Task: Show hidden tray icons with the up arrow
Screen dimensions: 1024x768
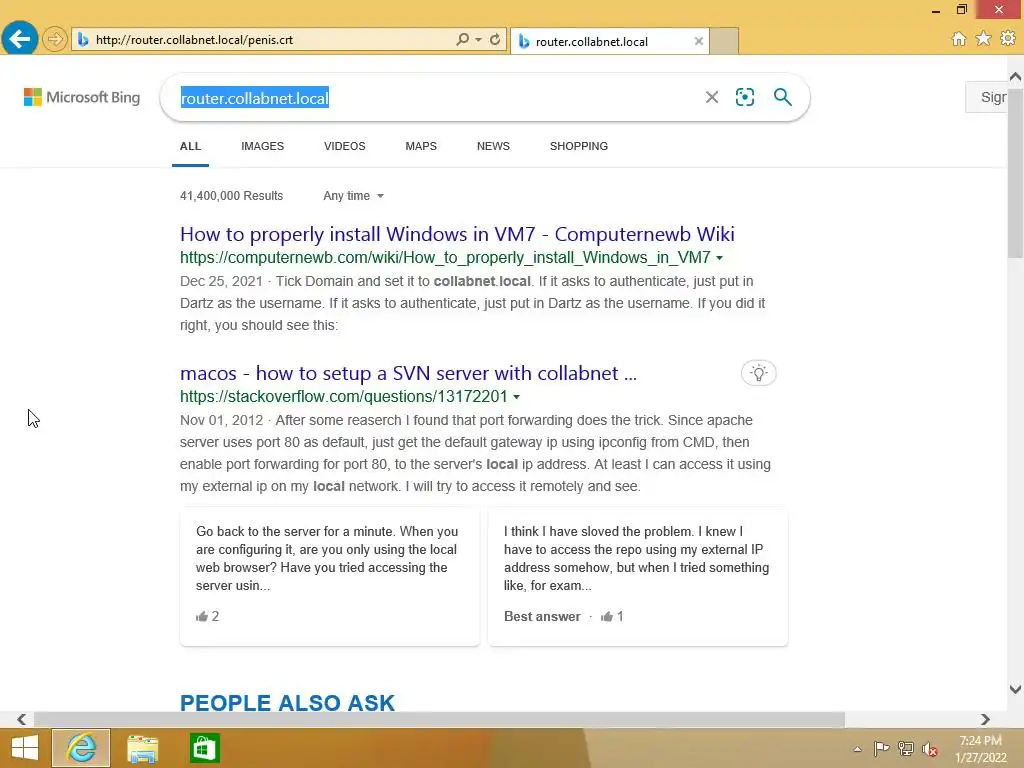Action: [x=857, y=749]
